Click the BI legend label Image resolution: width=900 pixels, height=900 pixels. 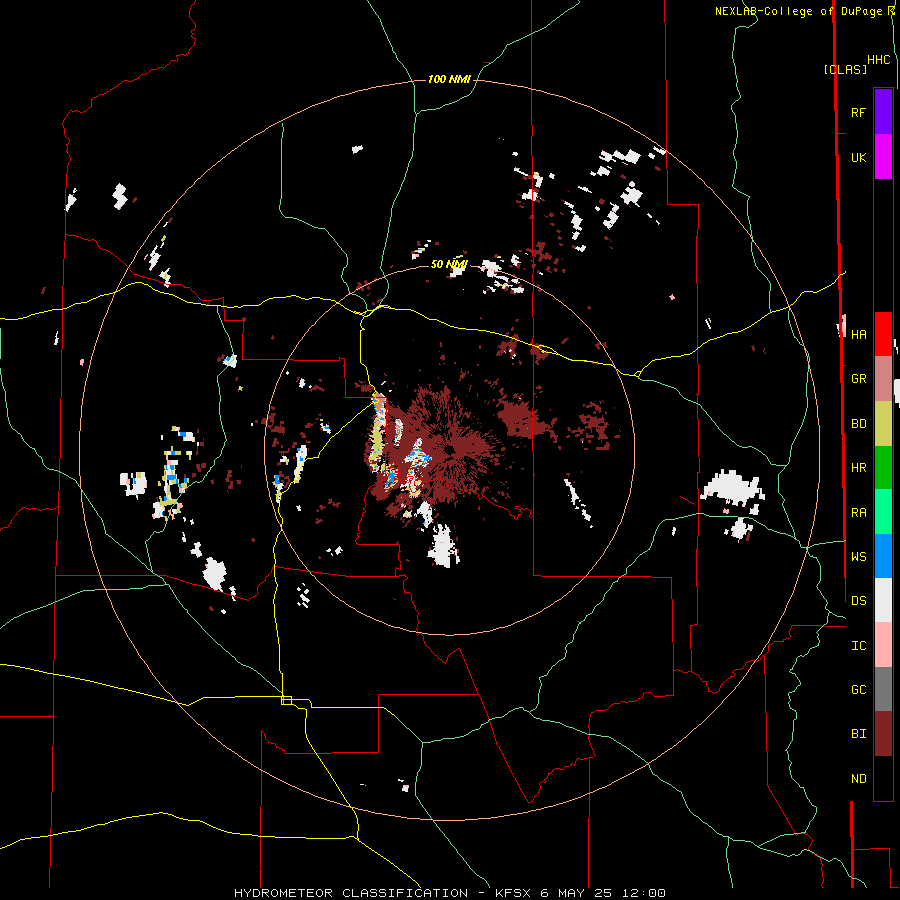pyautogui.click(x=858, y=734)
